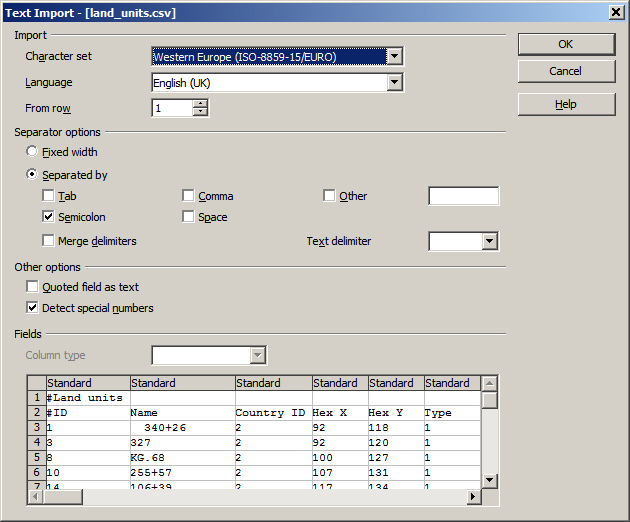630x522 pixels.
Task: Click row number 3 in preview
Action: [x=37, y=428]
